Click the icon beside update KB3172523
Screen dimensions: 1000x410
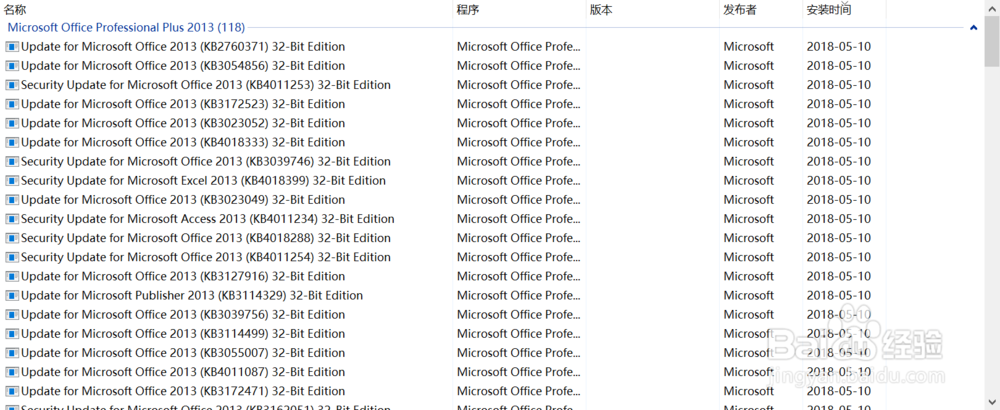[x=12, y=104]
